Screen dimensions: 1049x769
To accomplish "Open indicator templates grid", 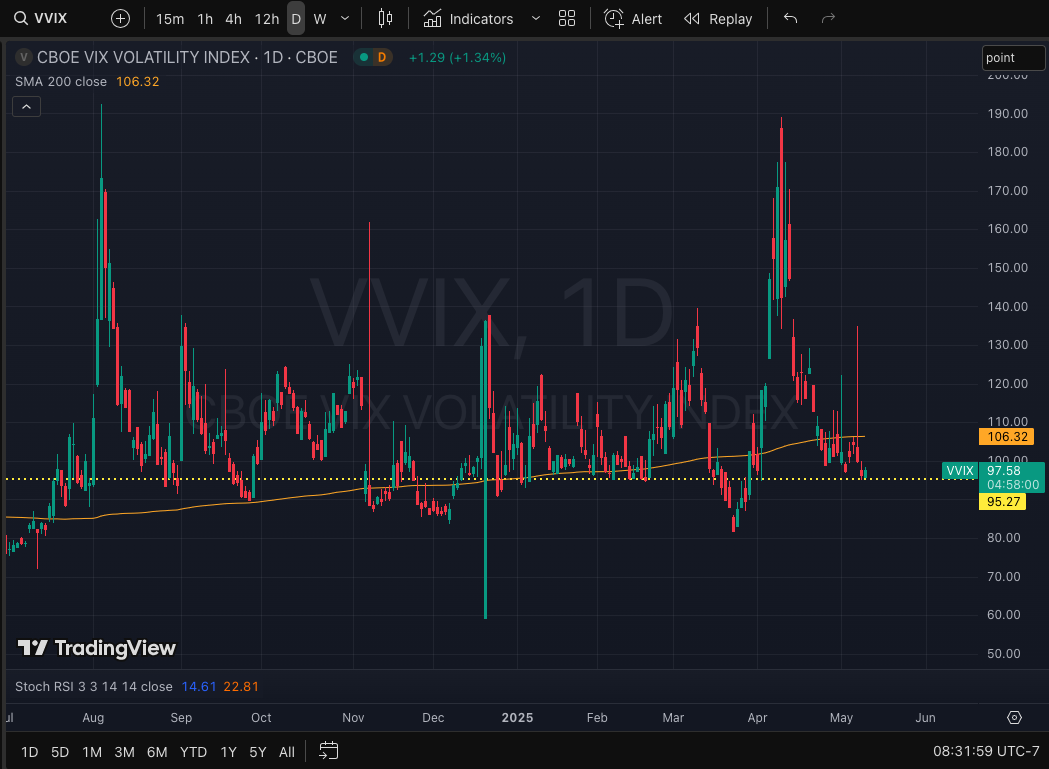I will pyautogui.click(x=567, y=19).
